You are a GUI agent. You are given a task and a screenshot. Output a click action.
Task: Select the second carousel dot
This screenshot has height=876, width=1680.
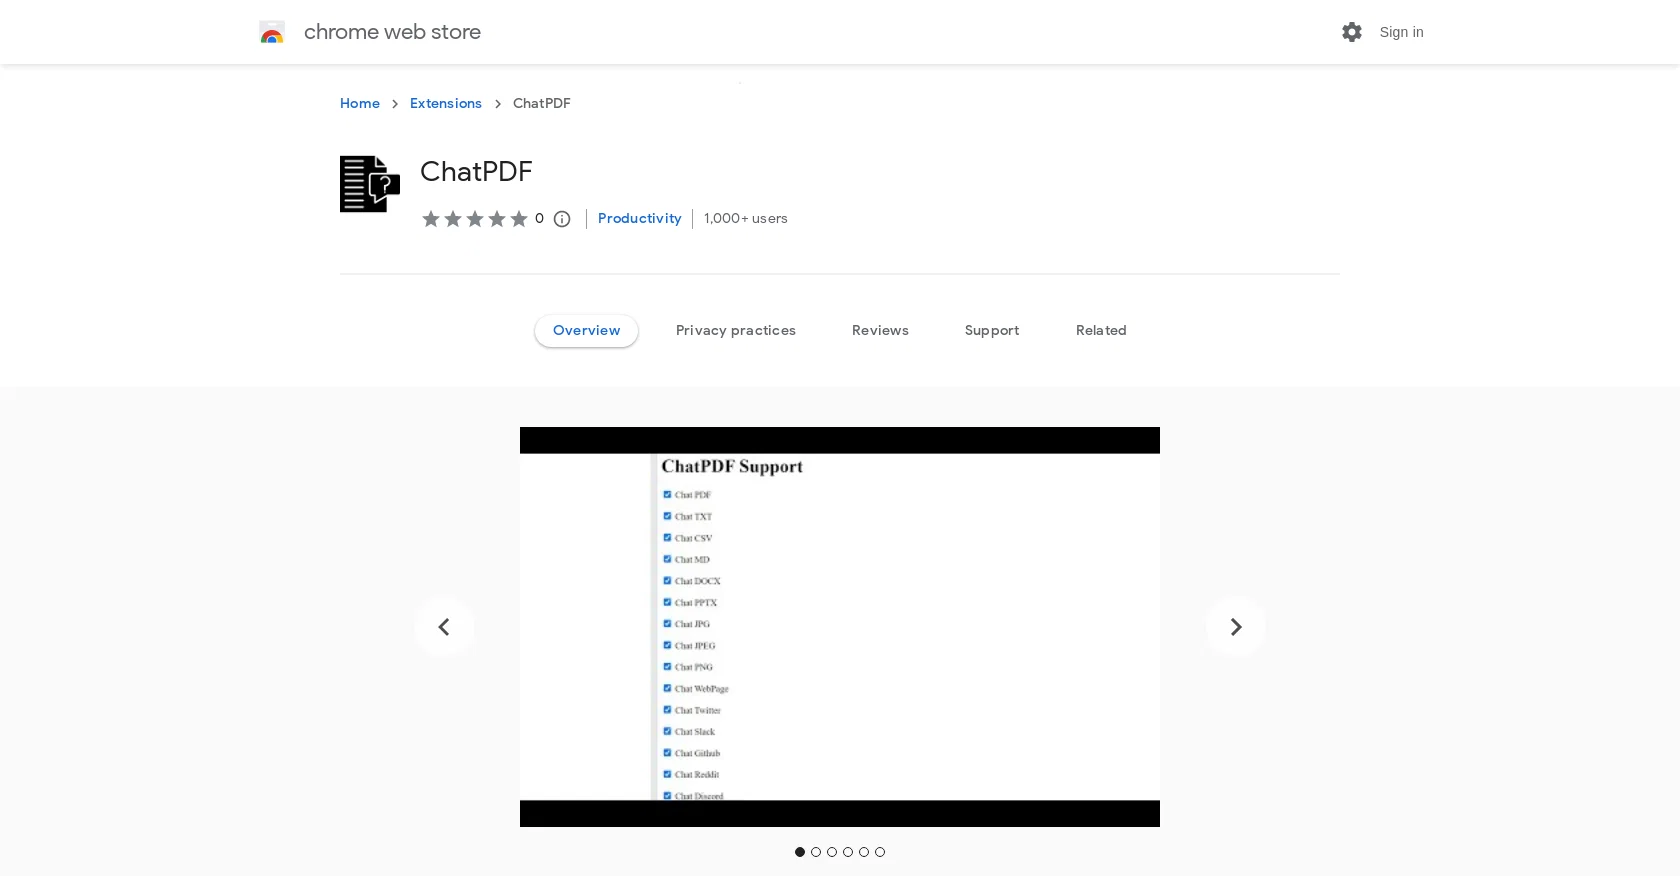(816, 852)
